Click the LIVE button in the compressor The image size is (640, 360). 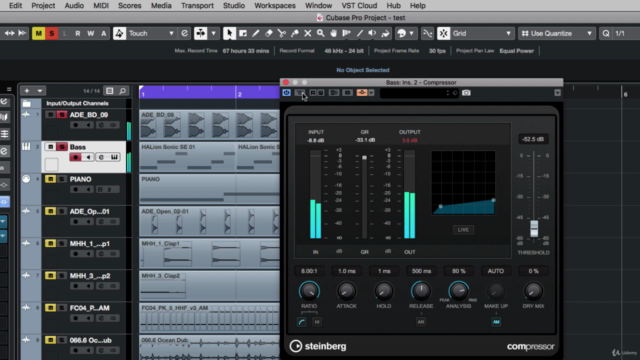coord(463,230)
